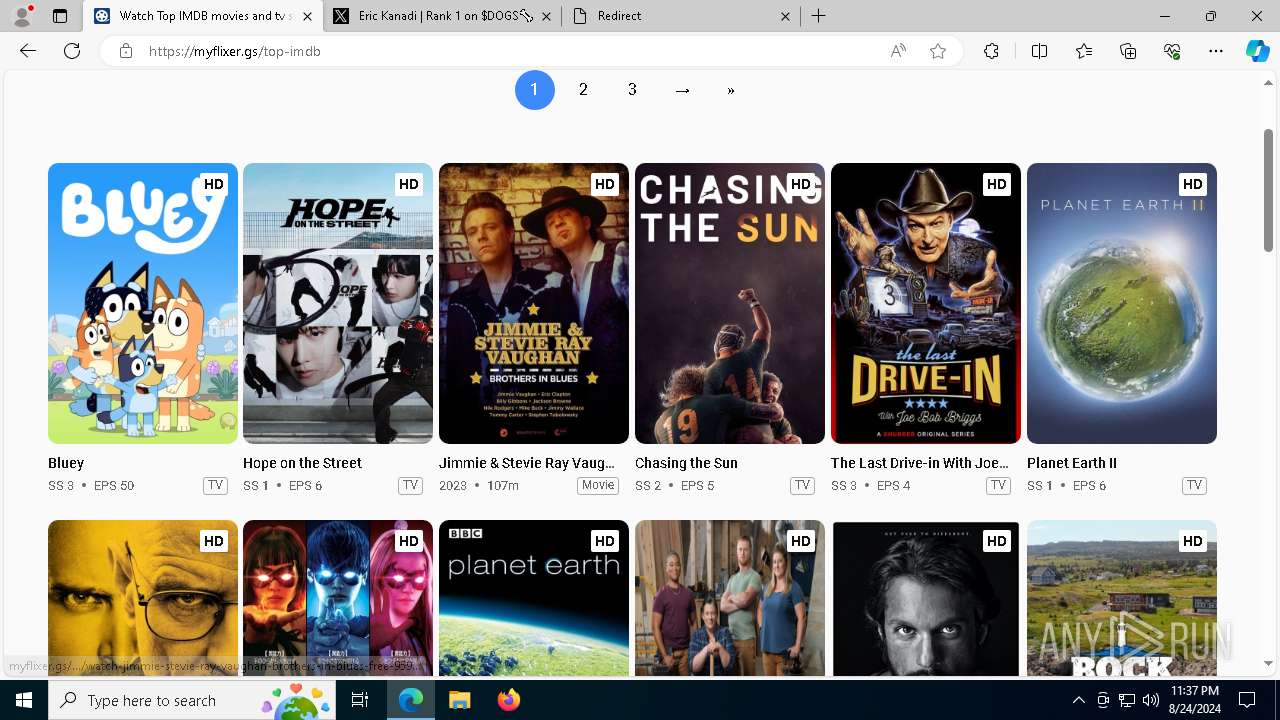This screenshot has width=1280, height=720.
Task: Open volume control speaker icon
Action: coord(1151,700)
